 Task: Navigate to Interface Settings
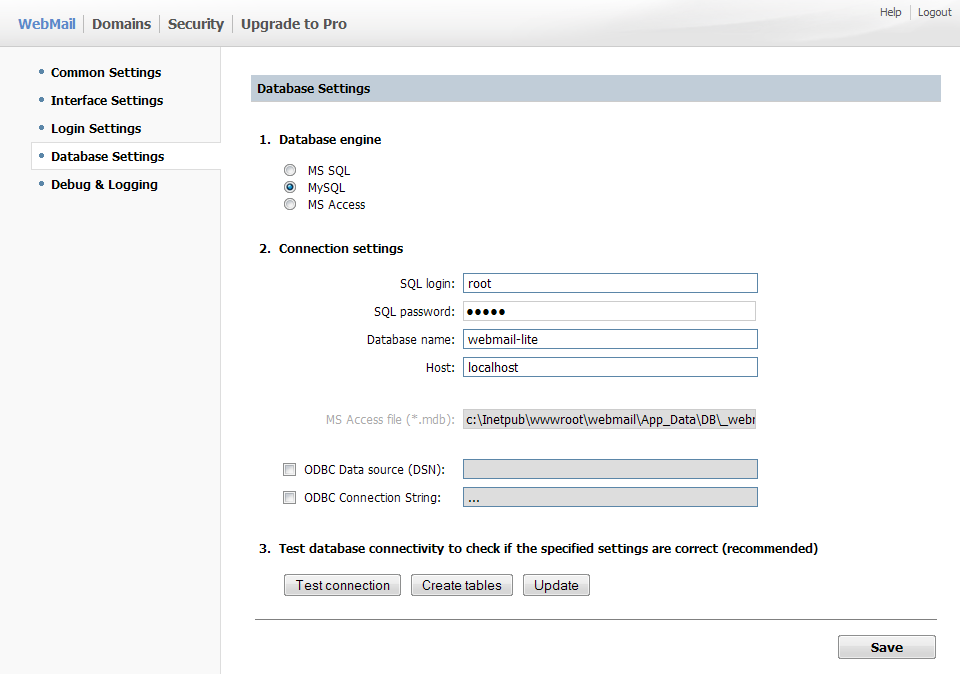coord(107,100)
